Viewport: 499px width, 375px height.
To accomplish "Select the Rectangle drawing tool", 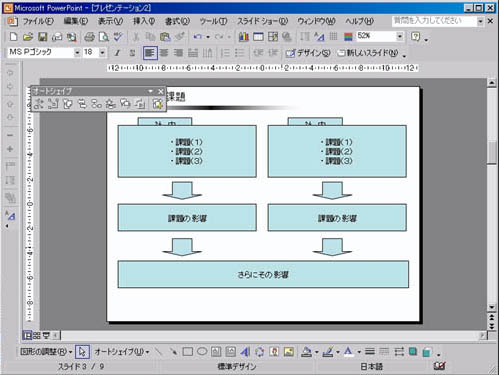I will tap(188, 351).
